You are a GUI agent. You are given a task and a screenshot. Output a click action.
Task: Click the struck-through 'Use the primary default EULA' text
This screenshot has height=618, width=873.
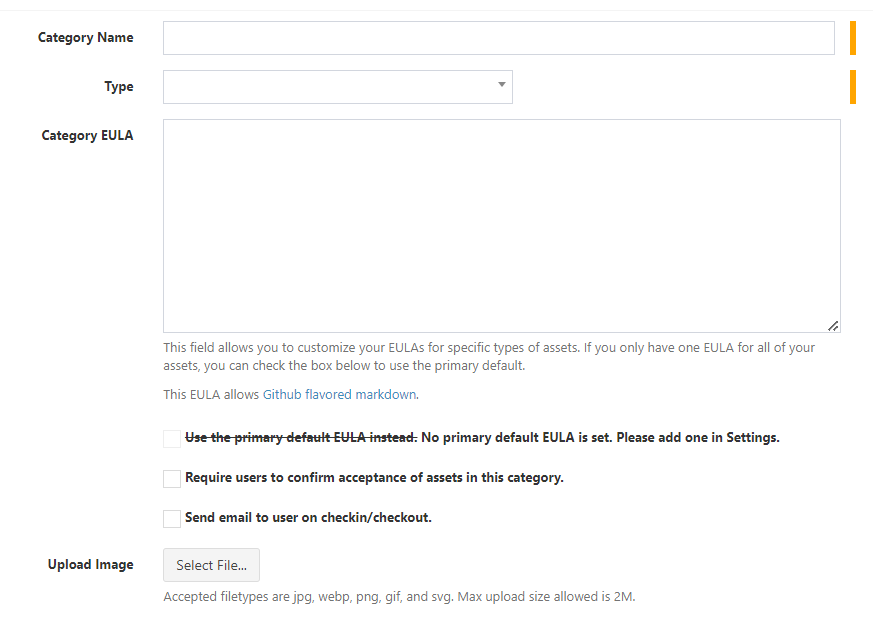click(300, 438)
